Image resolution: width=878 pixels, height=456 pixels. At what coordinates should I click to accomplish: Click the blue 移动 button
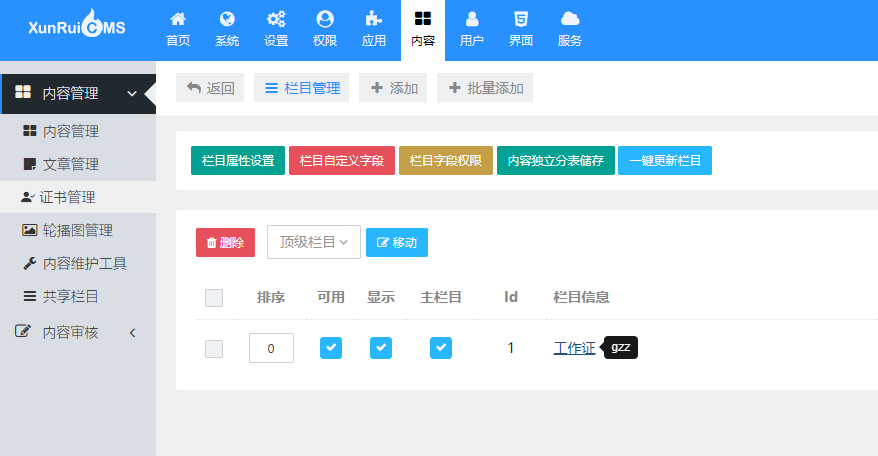click(x=397, y=243)
